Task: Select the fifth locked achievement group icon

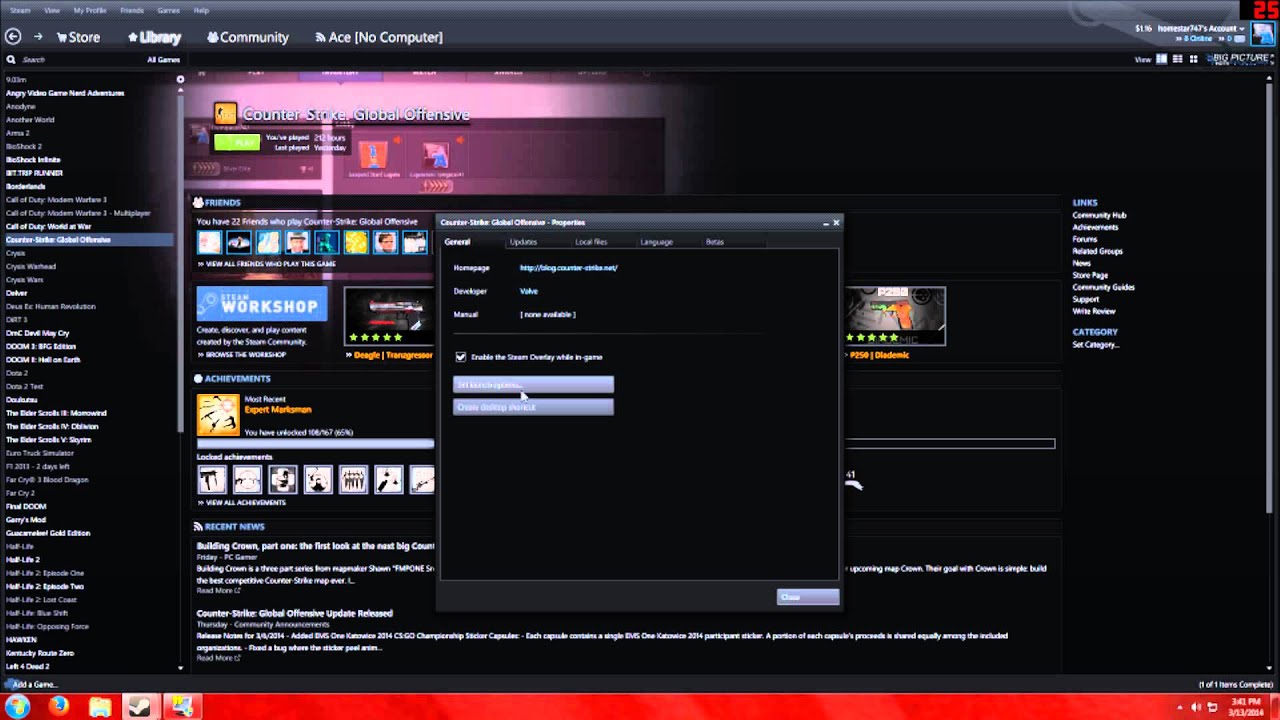Action: (x=353, y=480)
